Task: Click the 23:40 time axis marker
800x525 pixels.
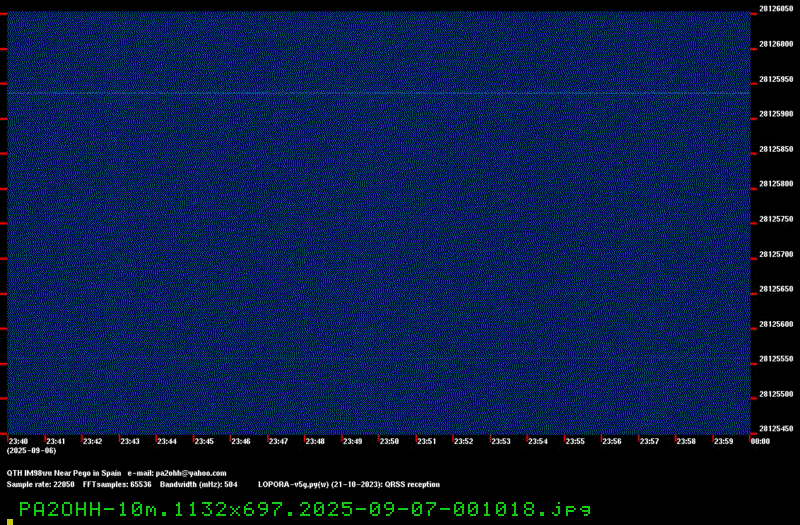Action: point(18,441)
